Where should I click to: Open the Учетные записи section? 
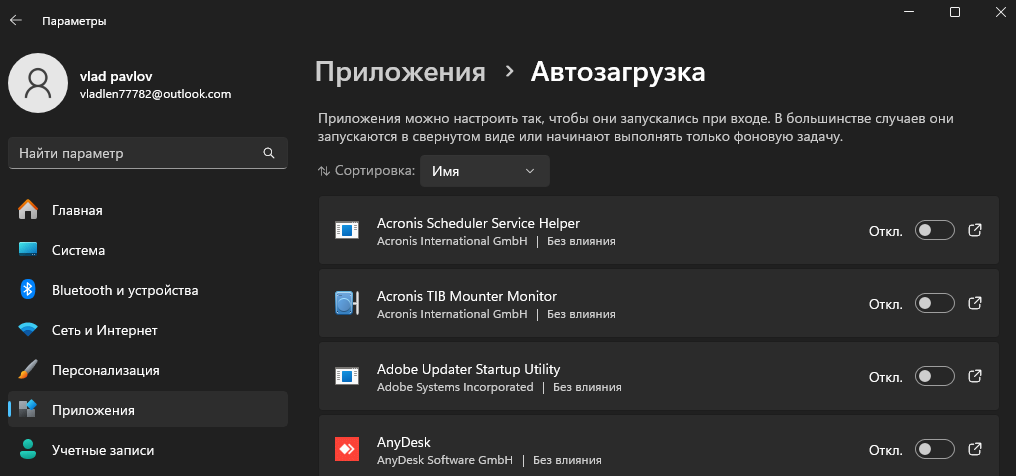pos(148,449)
